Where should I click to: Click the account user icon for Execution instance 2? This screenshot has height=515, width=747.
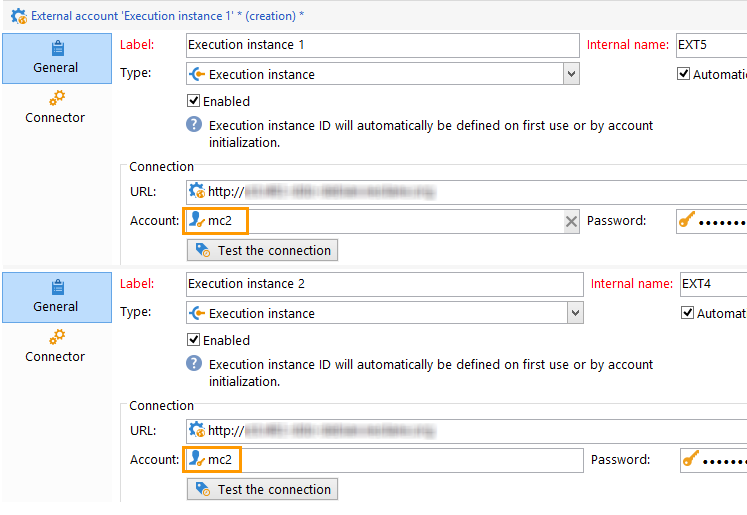197,460
